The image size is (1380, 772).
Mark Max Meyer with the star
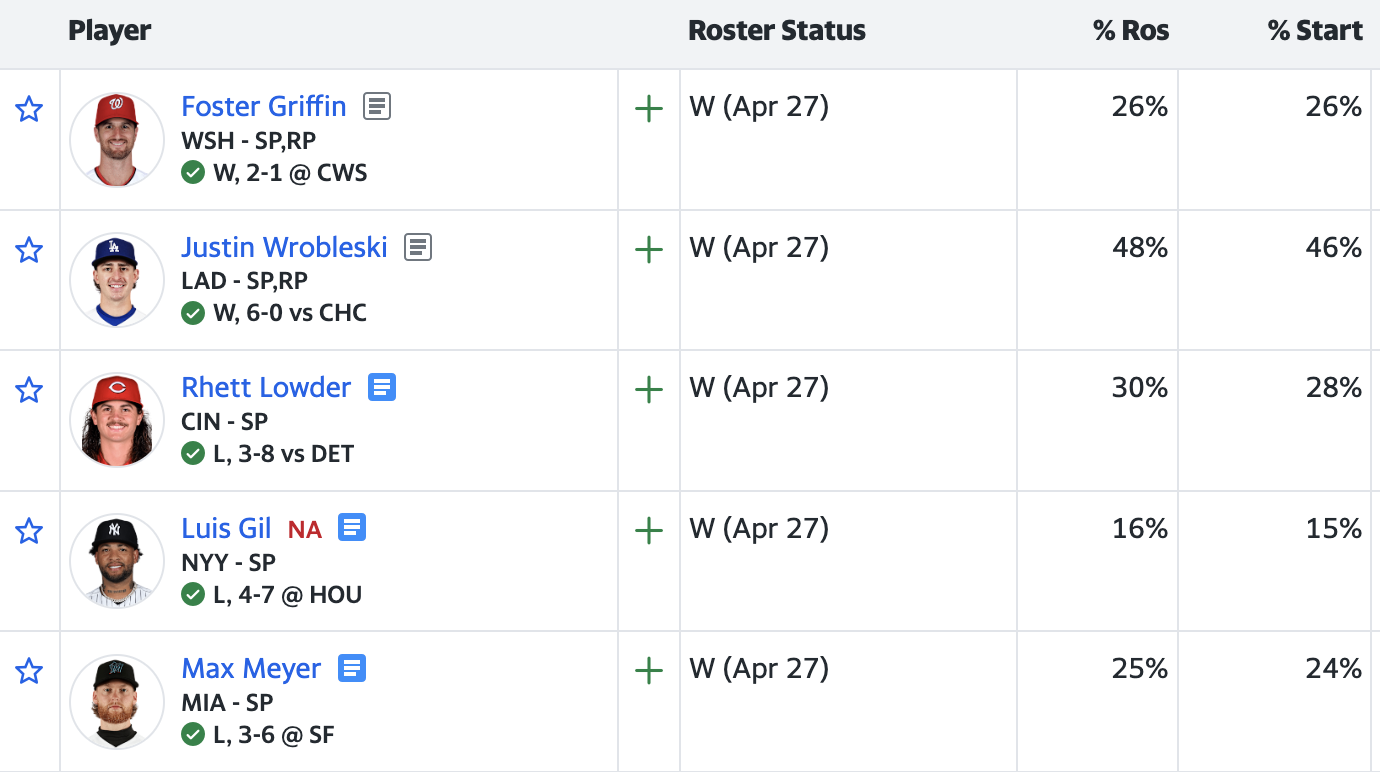(29, 671)
